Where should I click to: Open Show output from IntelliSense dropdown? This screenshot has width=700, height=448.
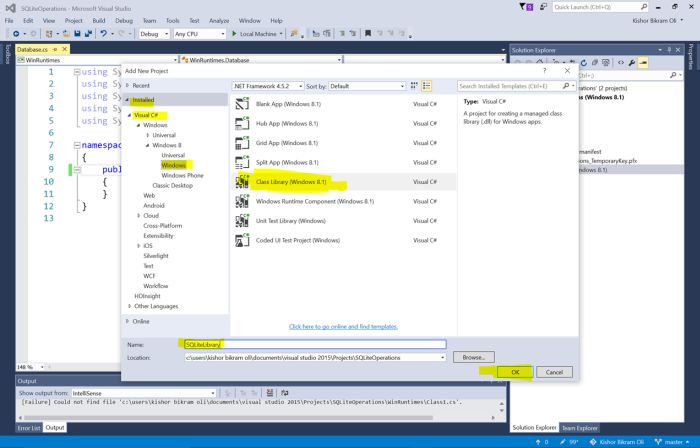[212, 393]
